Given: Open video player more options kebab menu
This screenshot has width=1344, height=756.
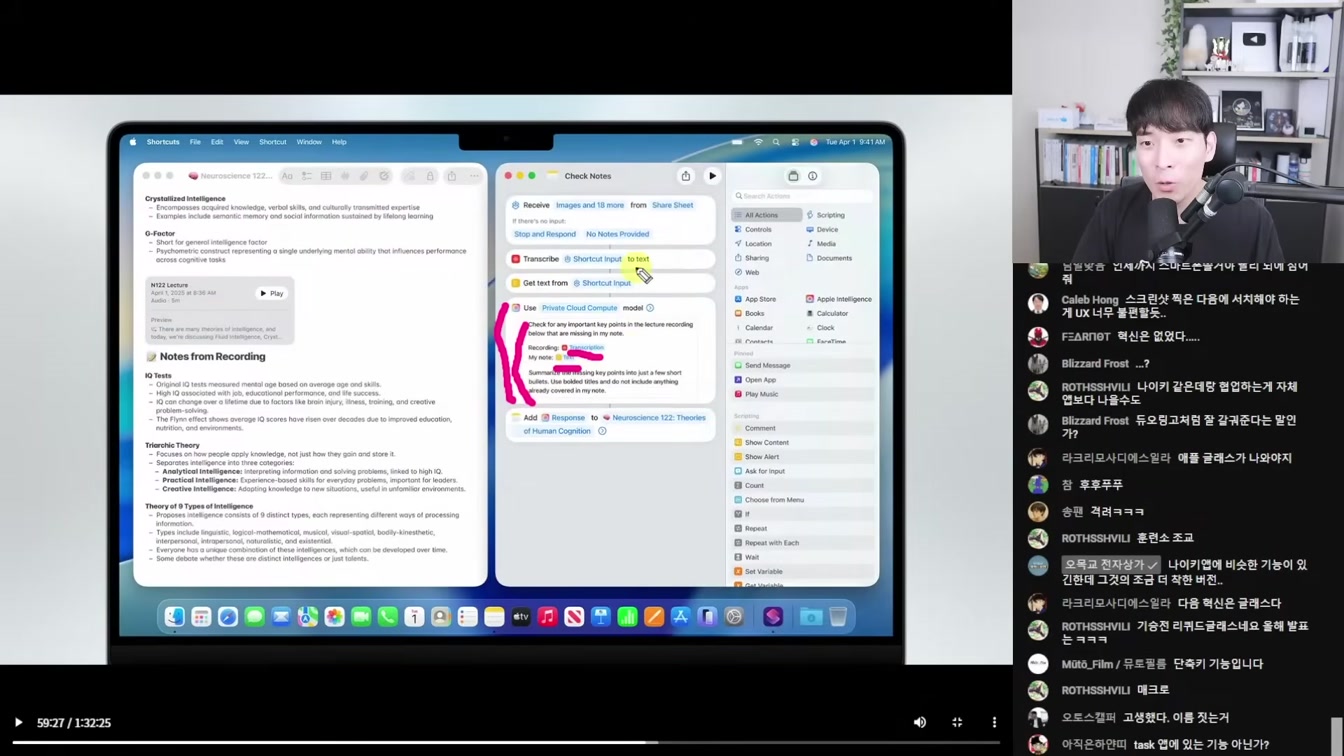Looking at the screenshot, I should pos(994,722).
